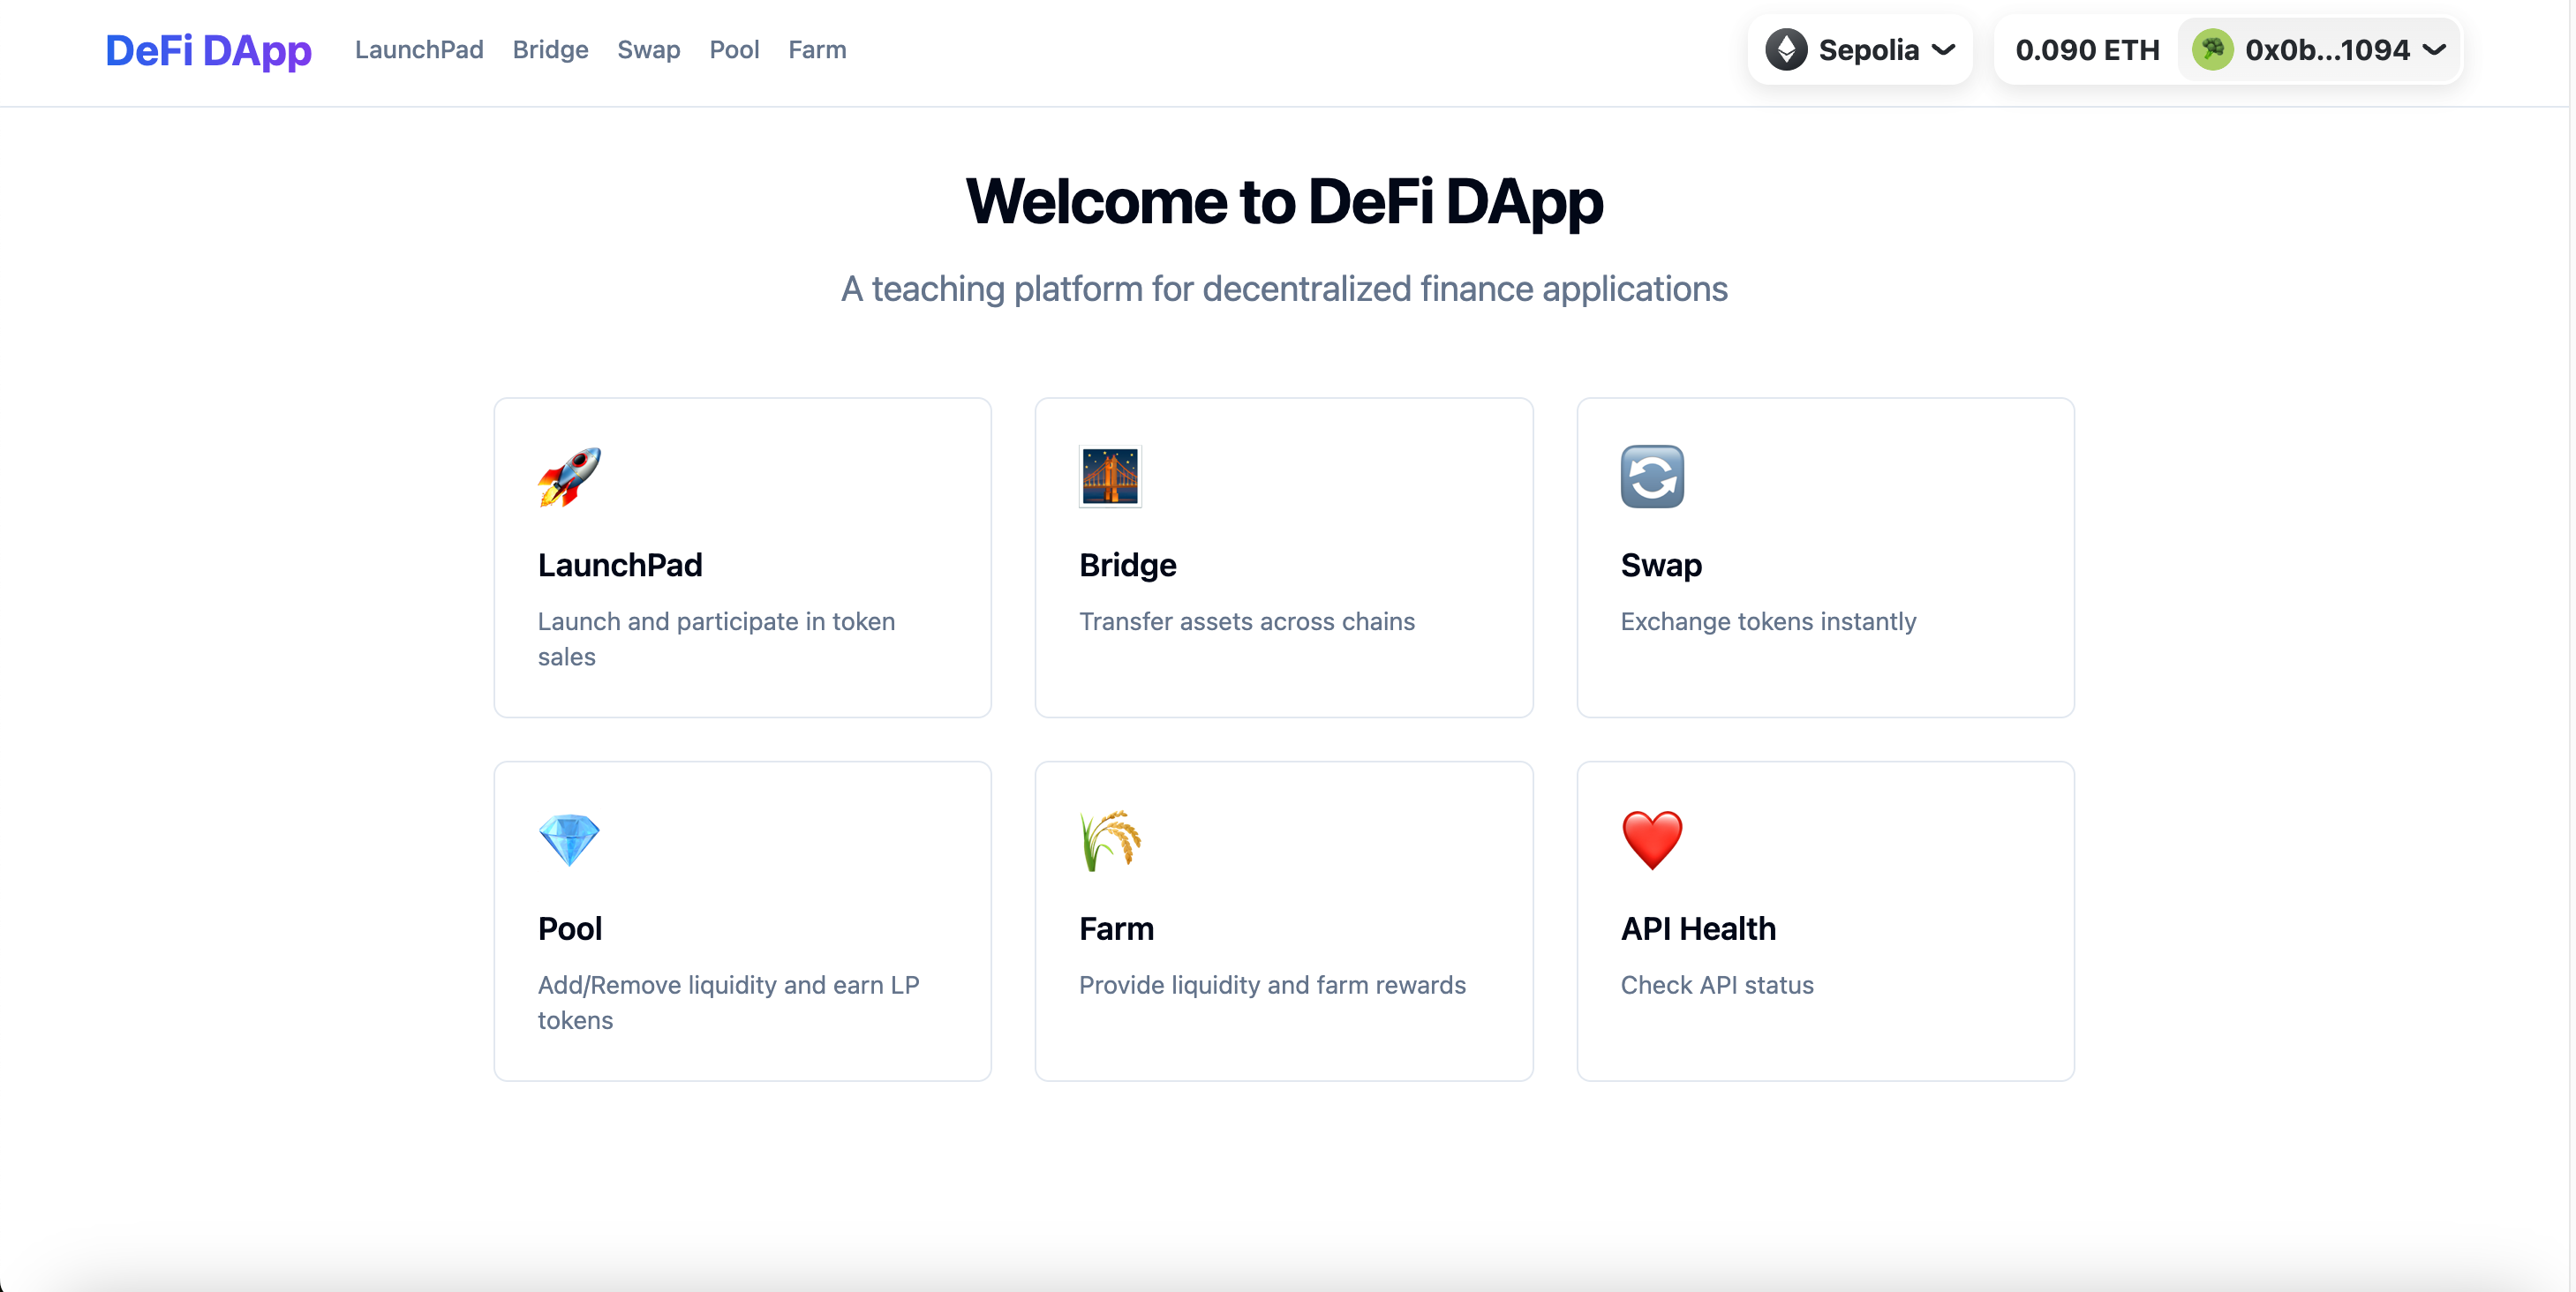The height and width of the screenshot is (1292, 2576).
Task: Click the Ethereum logo beside Sepolia
Action: click(x=1786, y=50)
